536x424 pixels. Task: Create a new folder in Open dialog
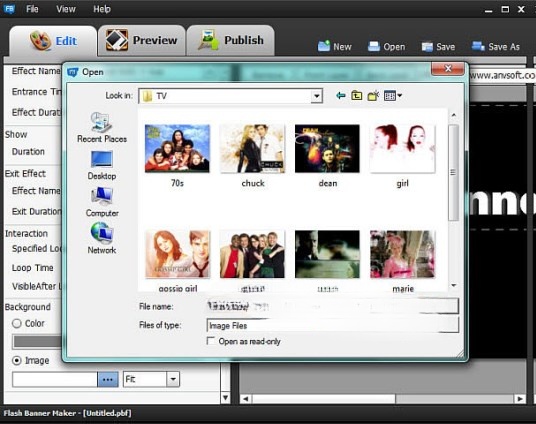[x=373, y=95]
